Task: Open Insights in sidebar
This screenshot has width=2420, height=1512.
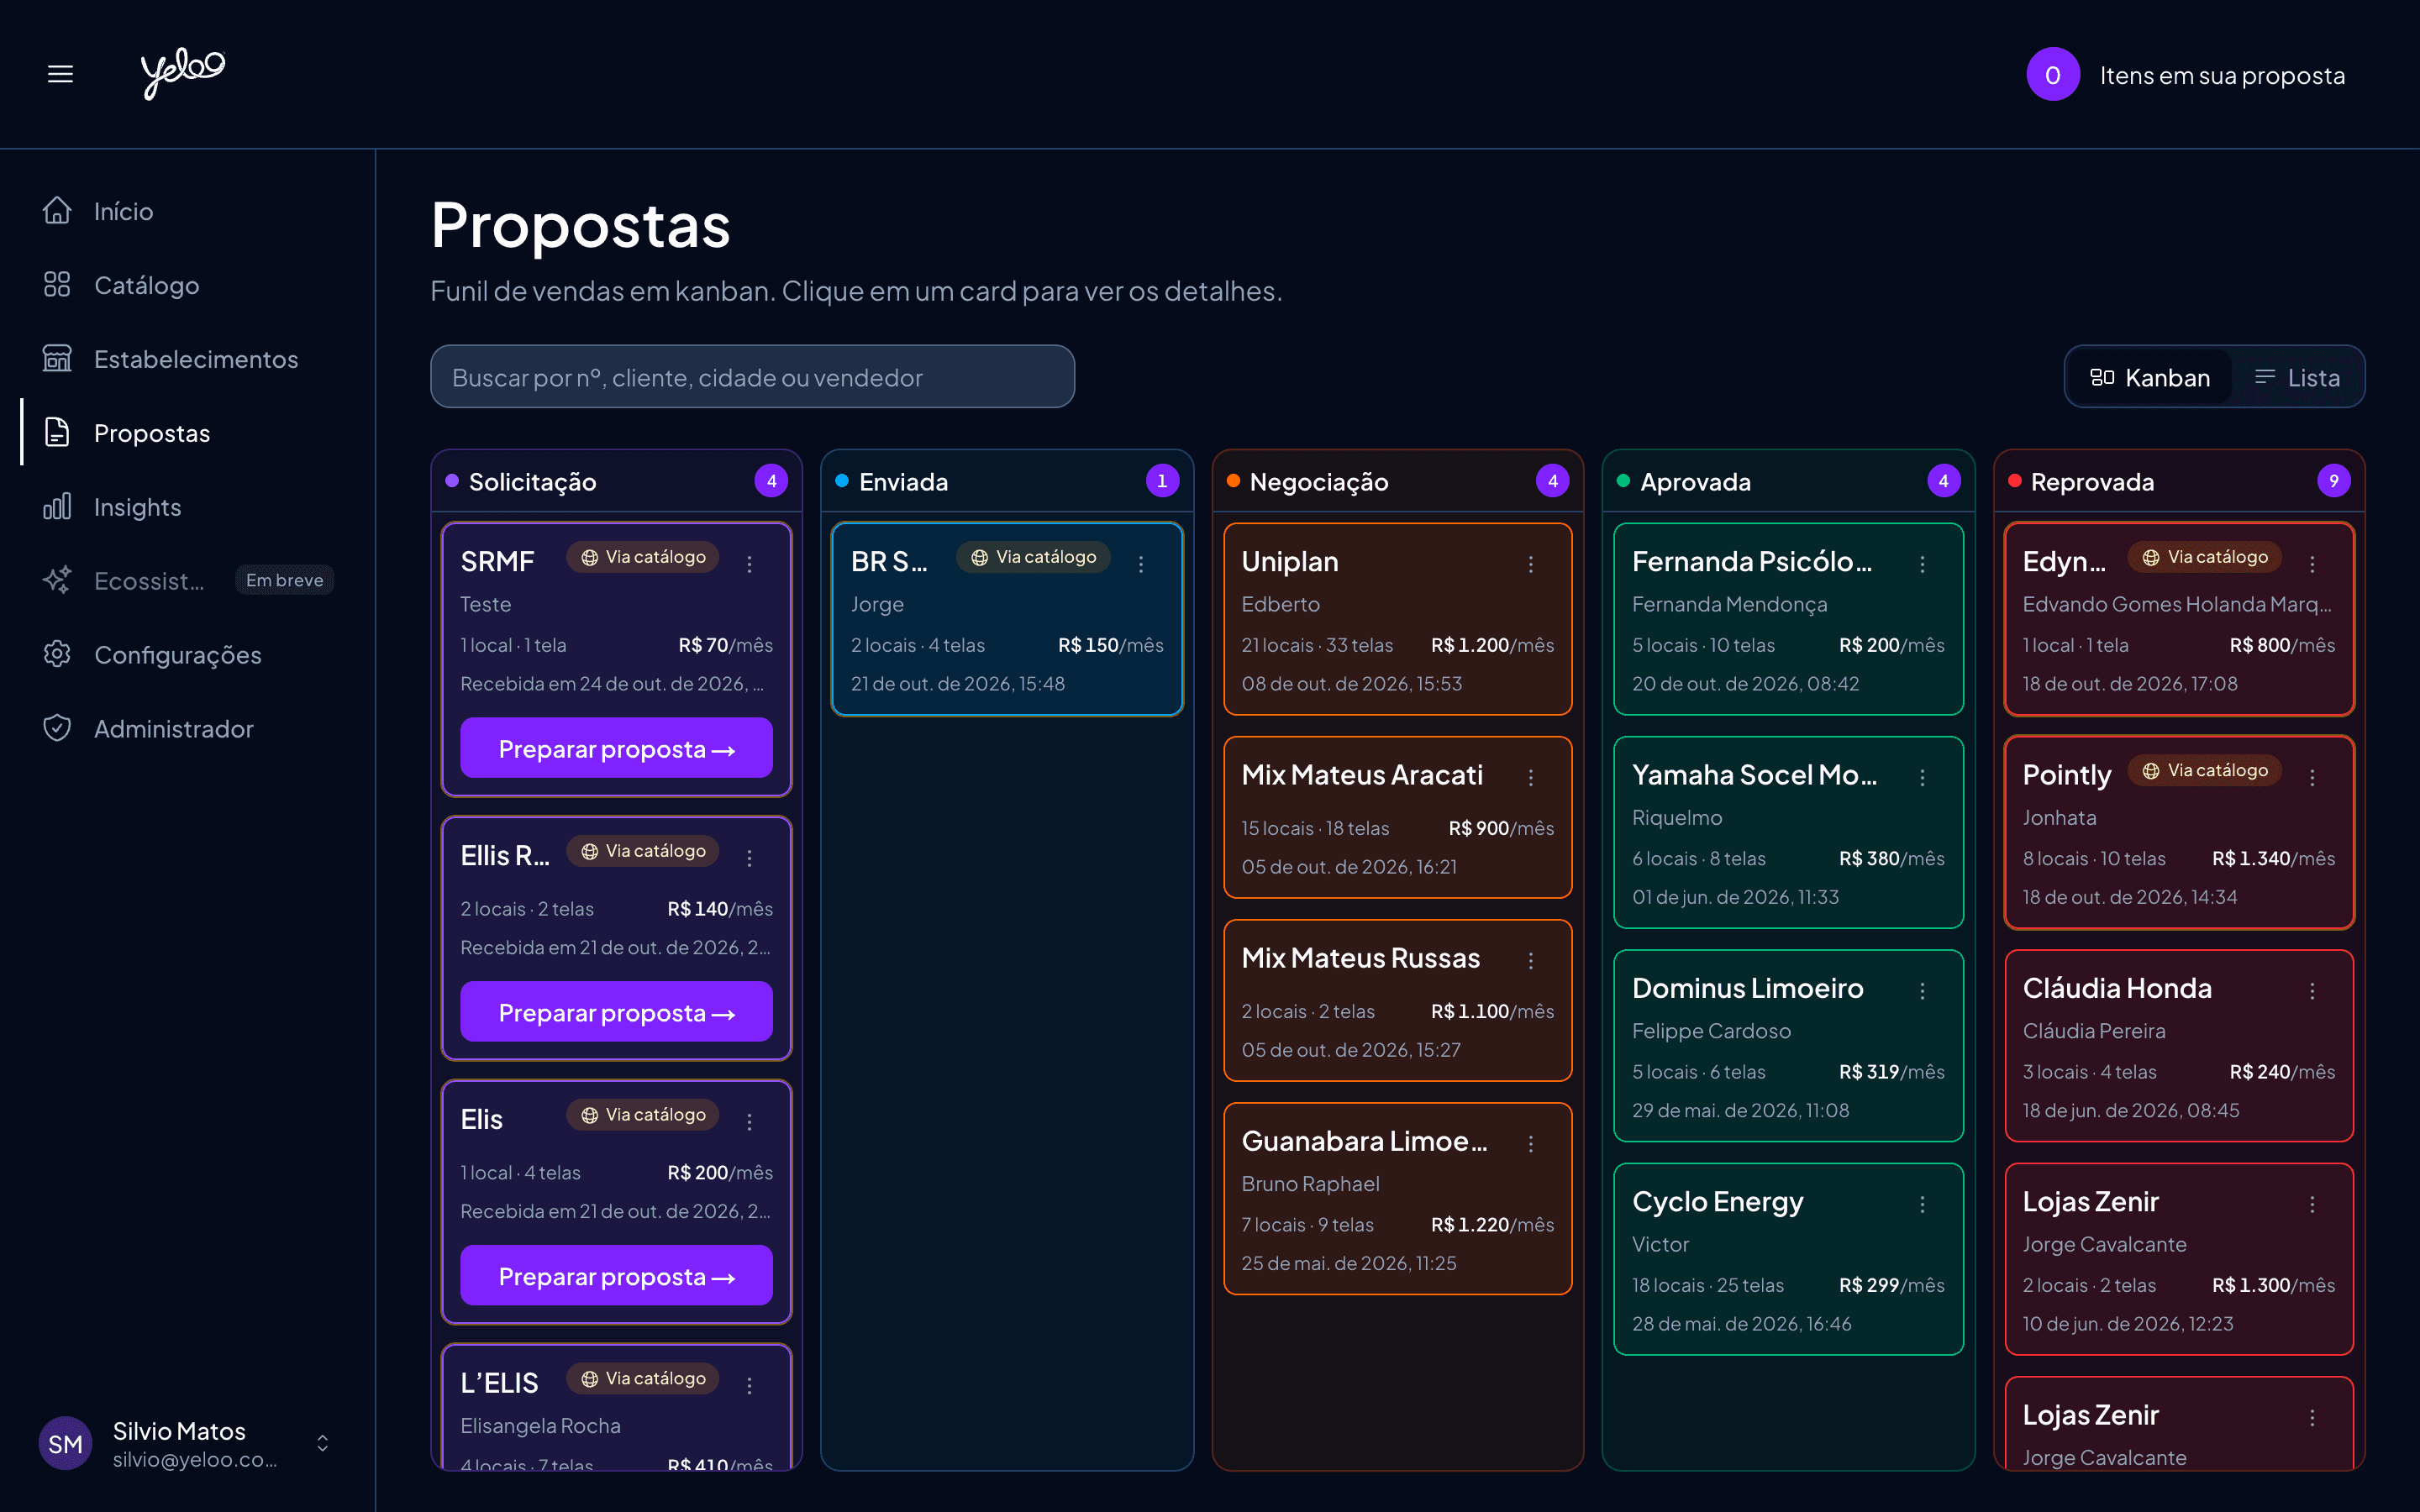Action: click(x=138, y=507)
